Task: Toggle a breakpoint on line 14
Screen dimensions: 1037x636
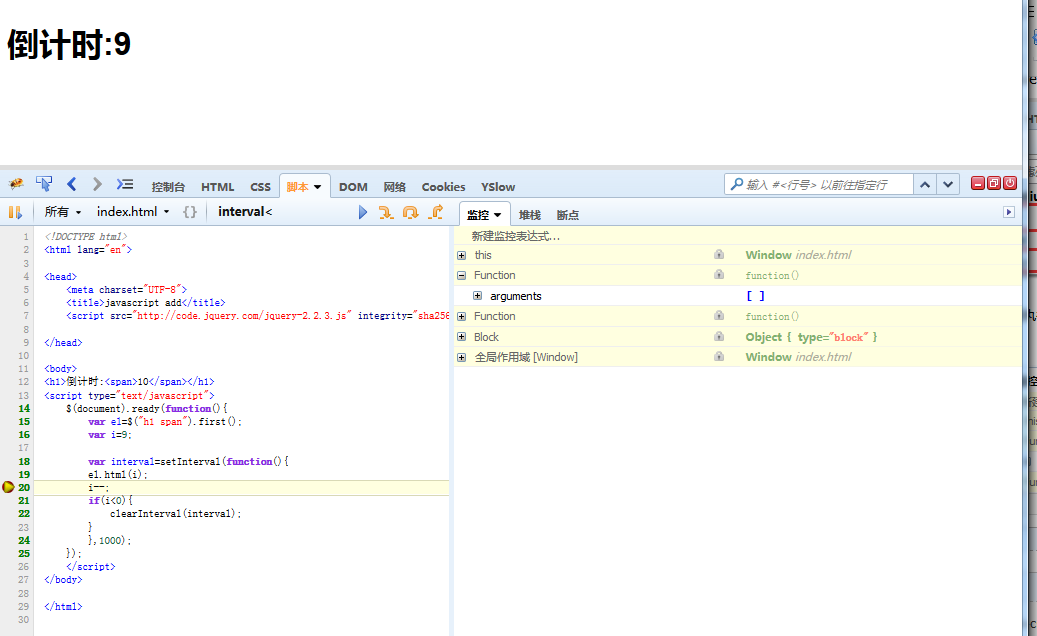Action: 24,409
